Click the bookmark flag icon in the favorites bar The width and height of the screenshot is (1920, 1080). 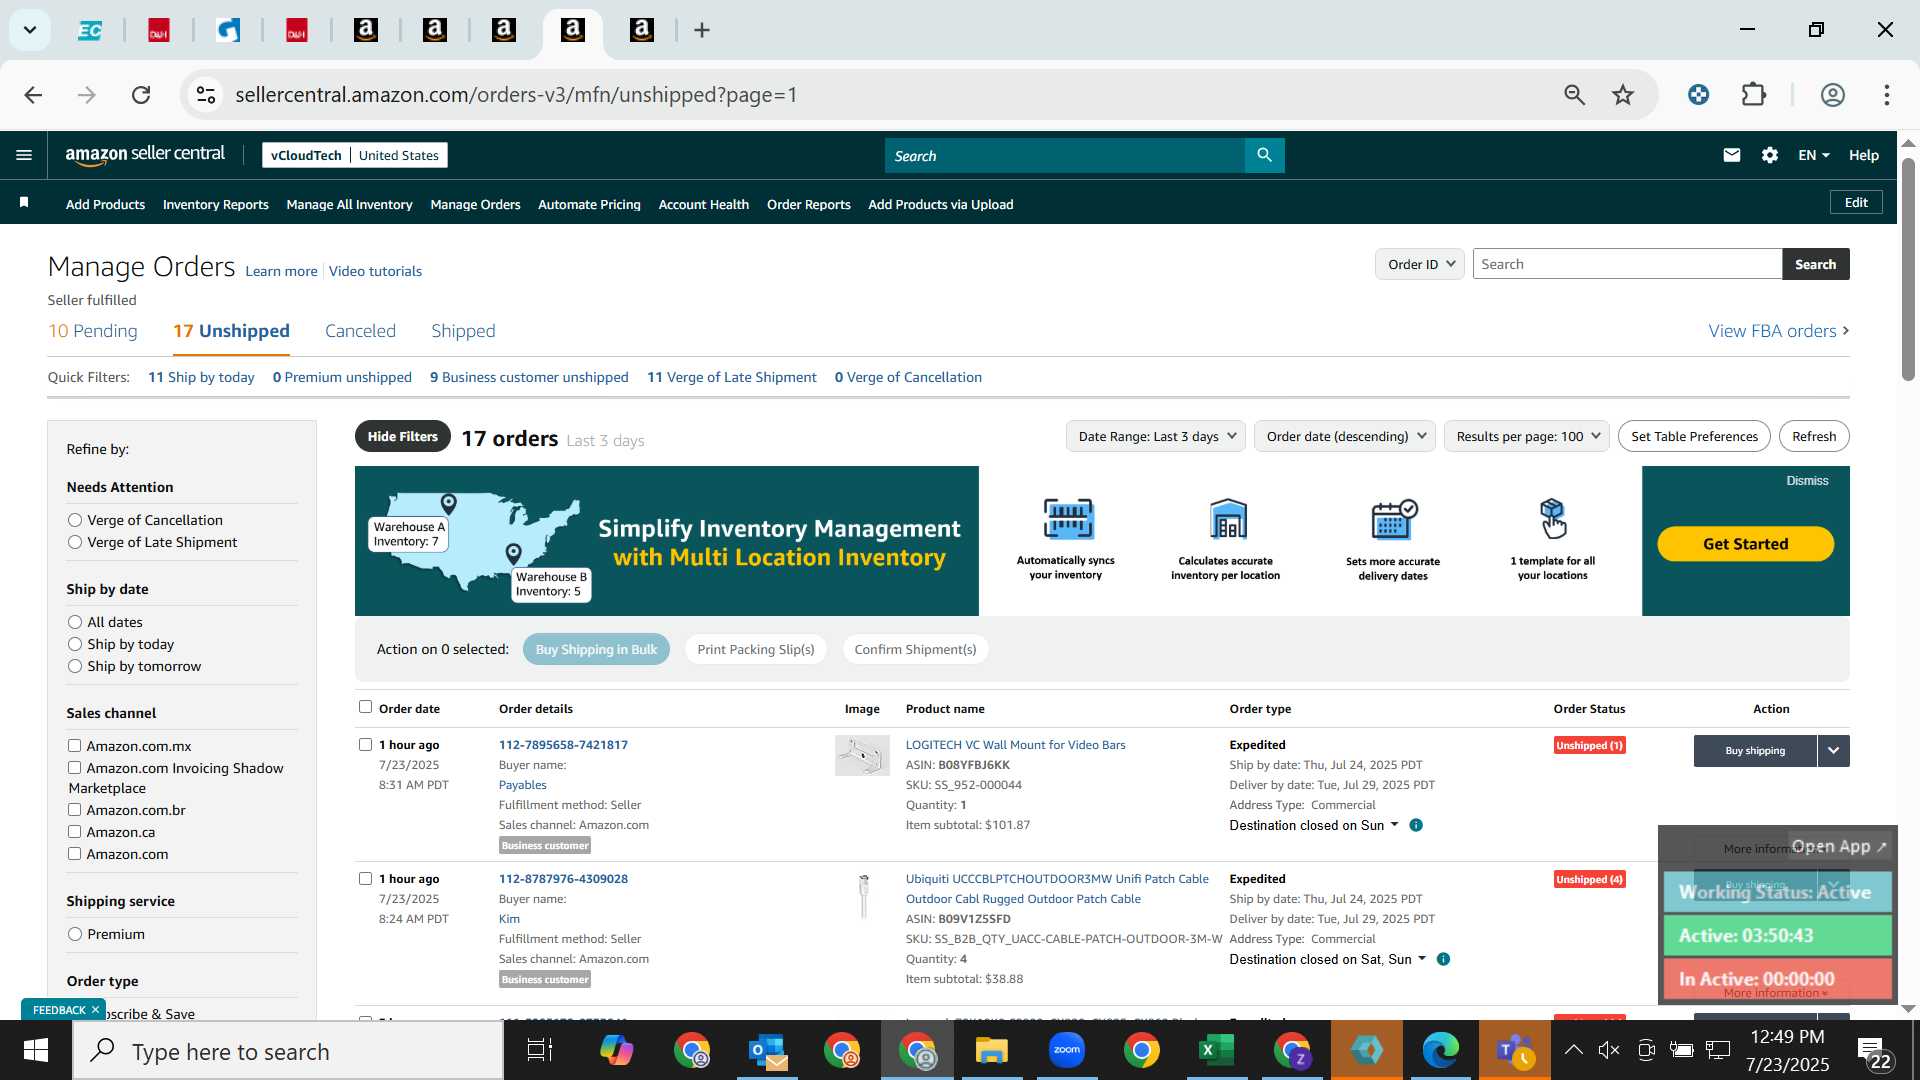click(x=24, y=203)
